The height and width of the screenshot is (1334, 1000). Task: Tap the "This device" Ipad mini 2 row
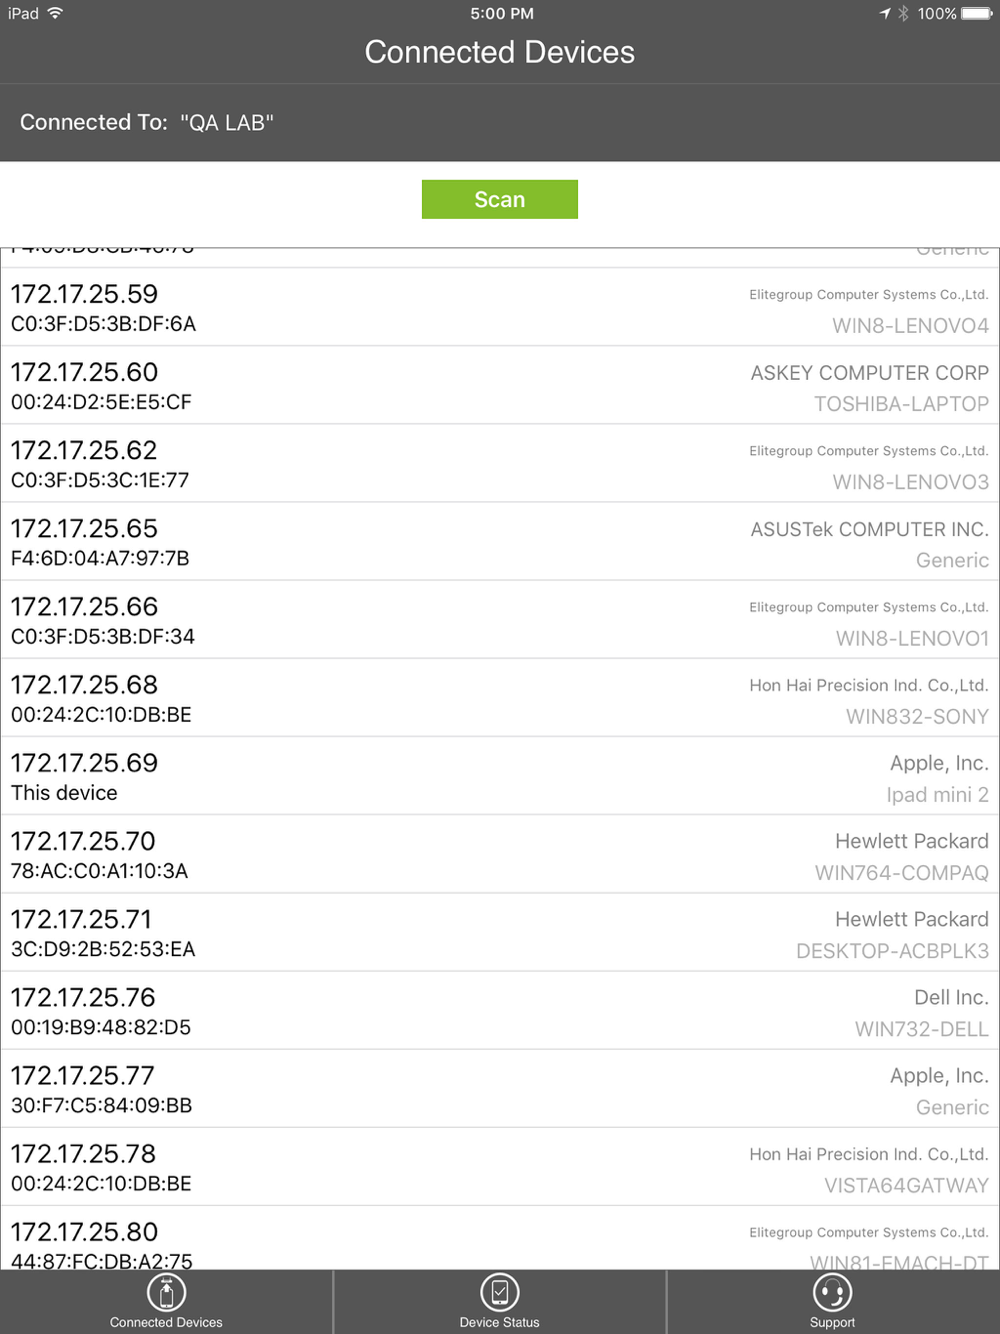click(x=500, y=776)
